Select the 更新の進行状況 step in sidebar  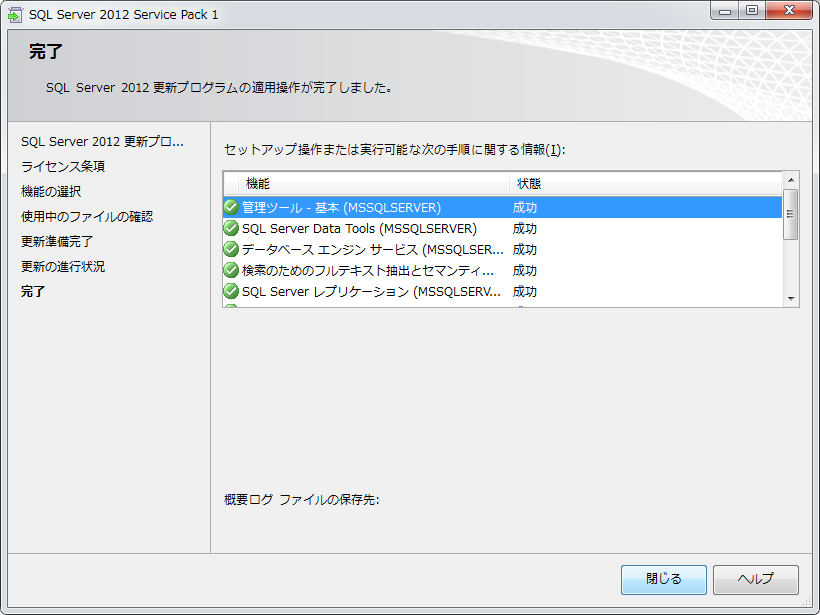click(x=63, y=266)
